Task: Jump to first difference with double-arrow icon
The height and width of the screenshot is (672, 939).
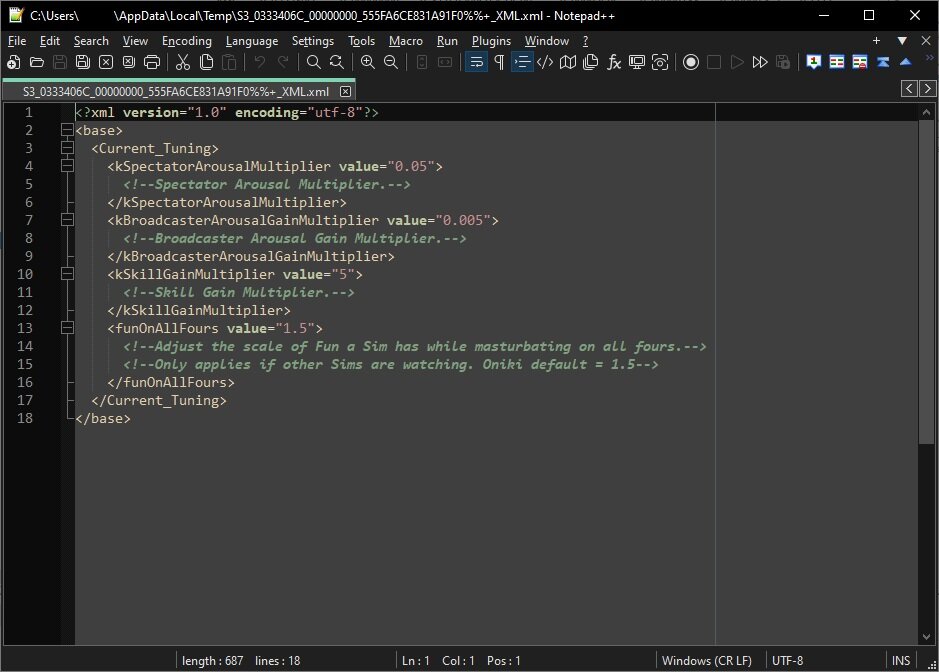Action: pyautogui.click(x=883, y=62)
